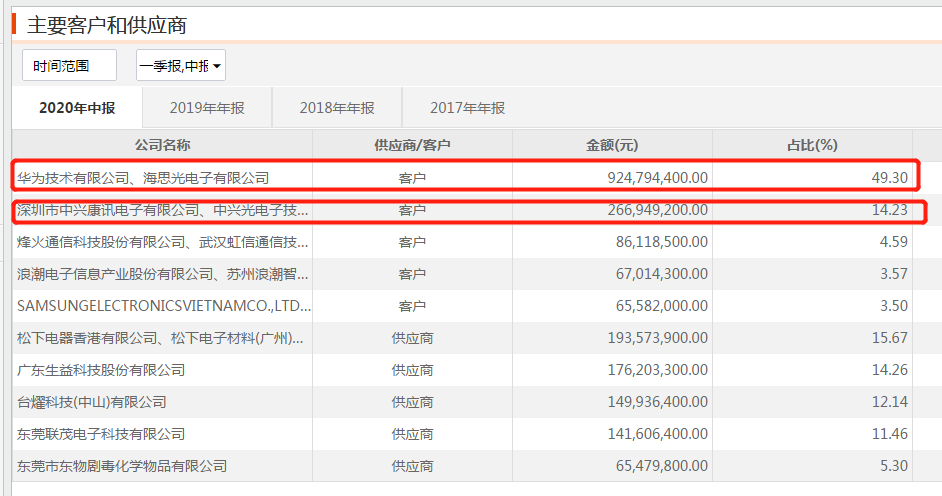Viewport: 942px width, 496px height.
Task: Click the amount 176,203,300.00
Action: point(657,370)
